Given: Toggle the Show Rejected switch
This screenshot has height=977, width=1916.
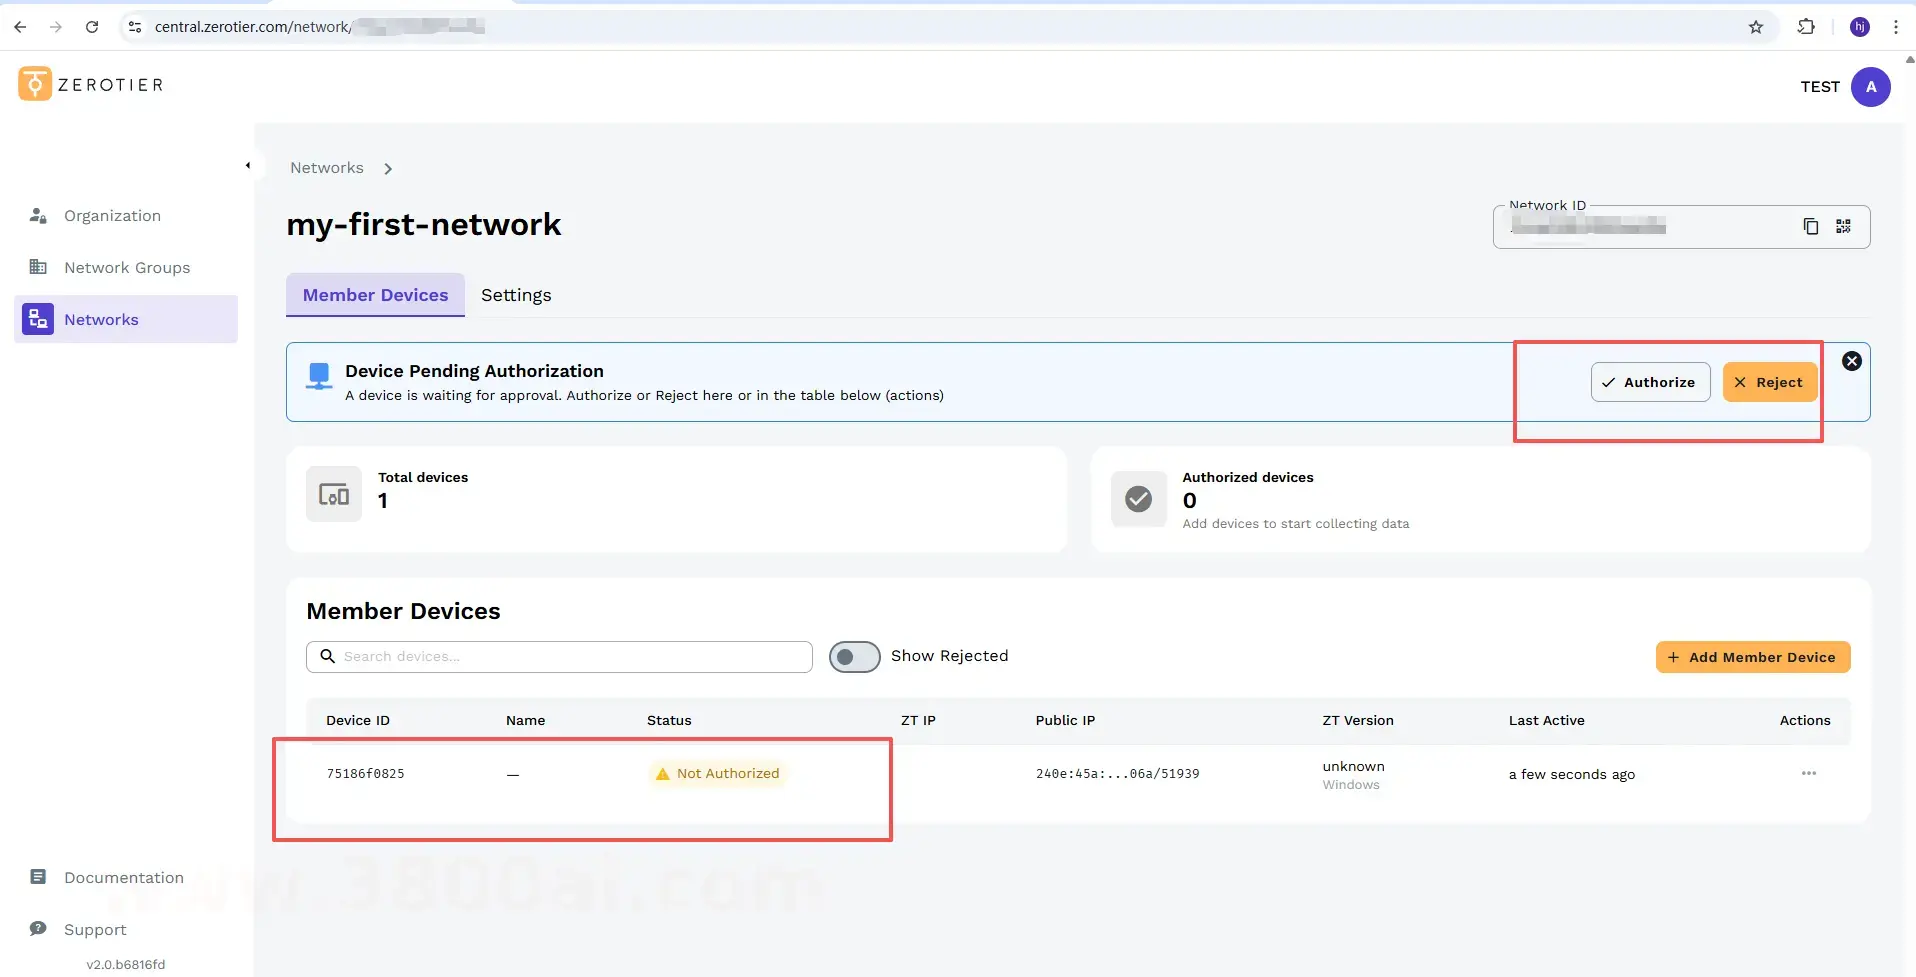Looking at the screenshot, I should pos(854,657).
